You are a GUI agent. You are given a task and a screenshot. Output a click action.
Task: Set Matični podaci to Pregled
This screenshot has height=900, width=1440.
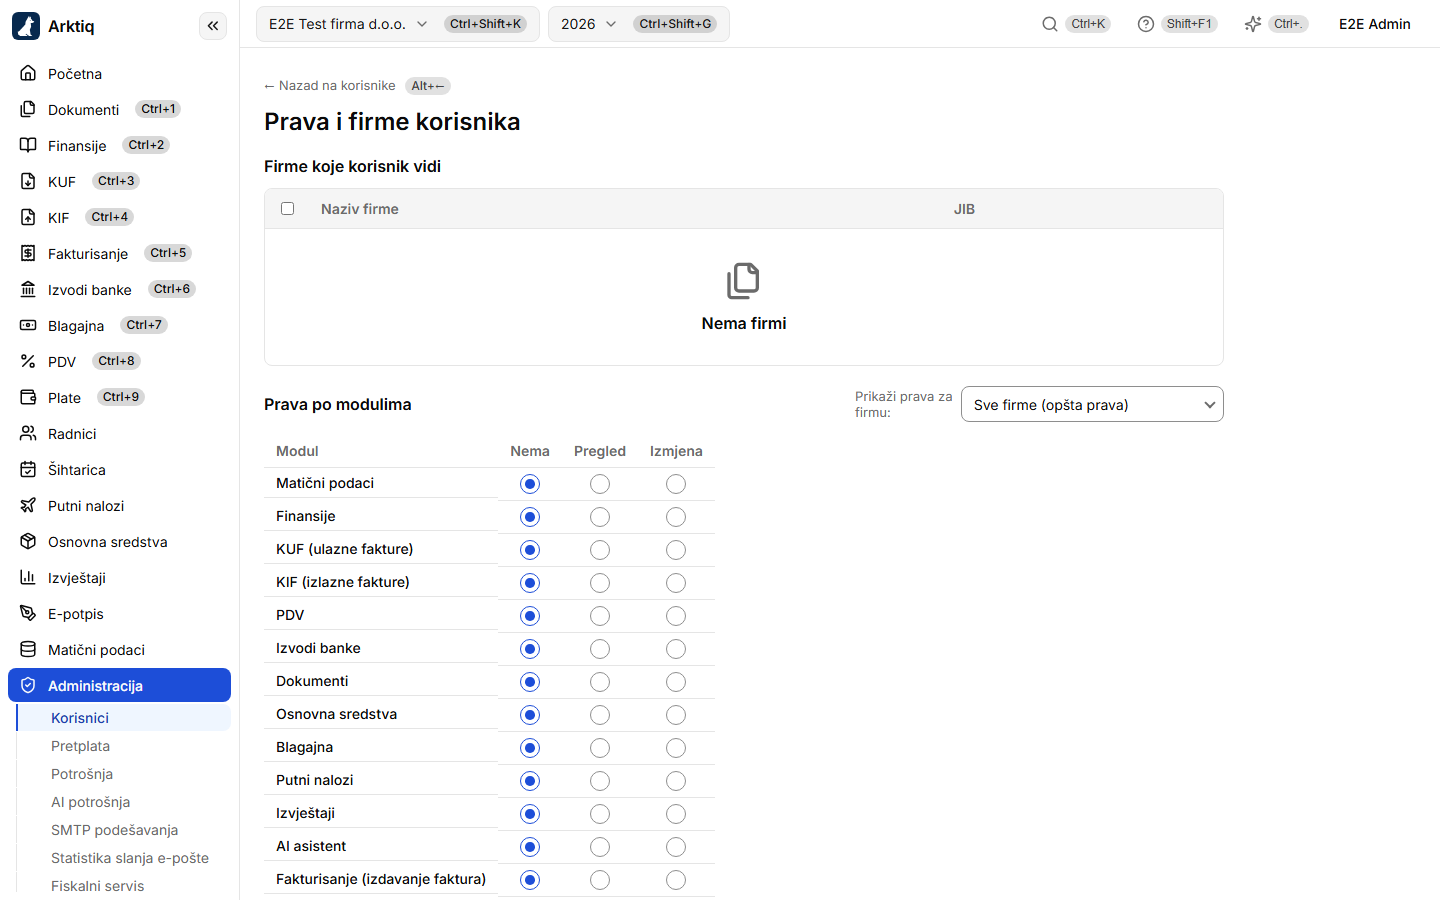coord(600,484)
